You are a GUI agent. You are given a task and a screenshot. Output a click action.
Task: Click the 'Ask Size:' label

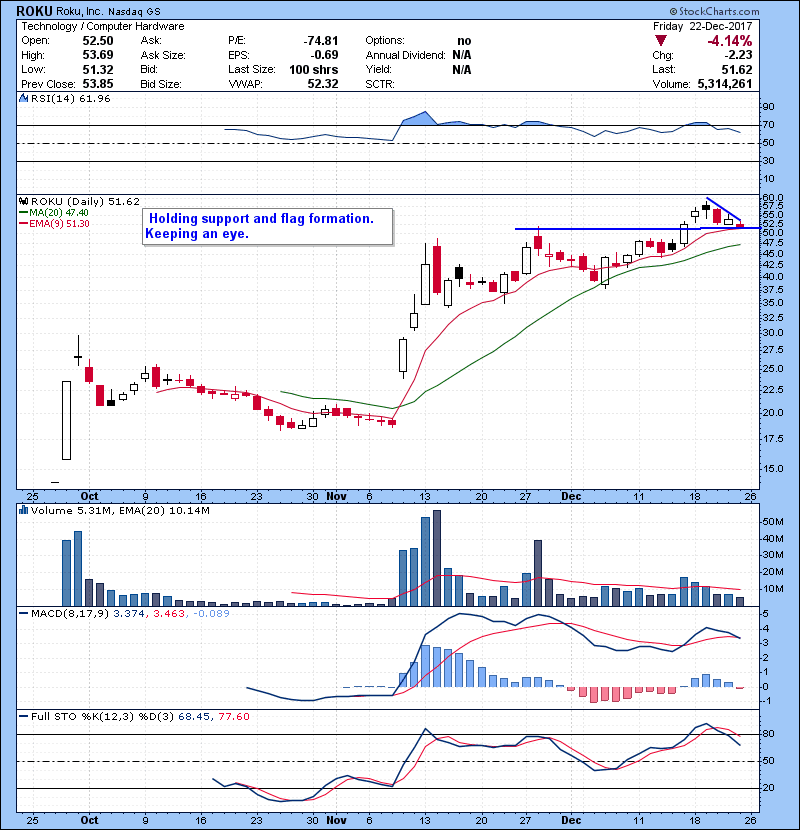click(x=163, y=55)
